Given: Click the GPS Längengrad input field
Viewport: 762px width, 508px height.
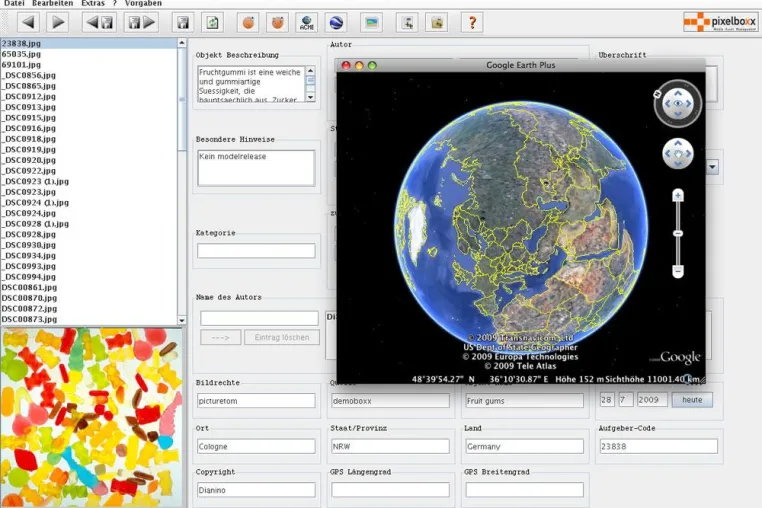Looking at the screenshot, I should (390, 490).
